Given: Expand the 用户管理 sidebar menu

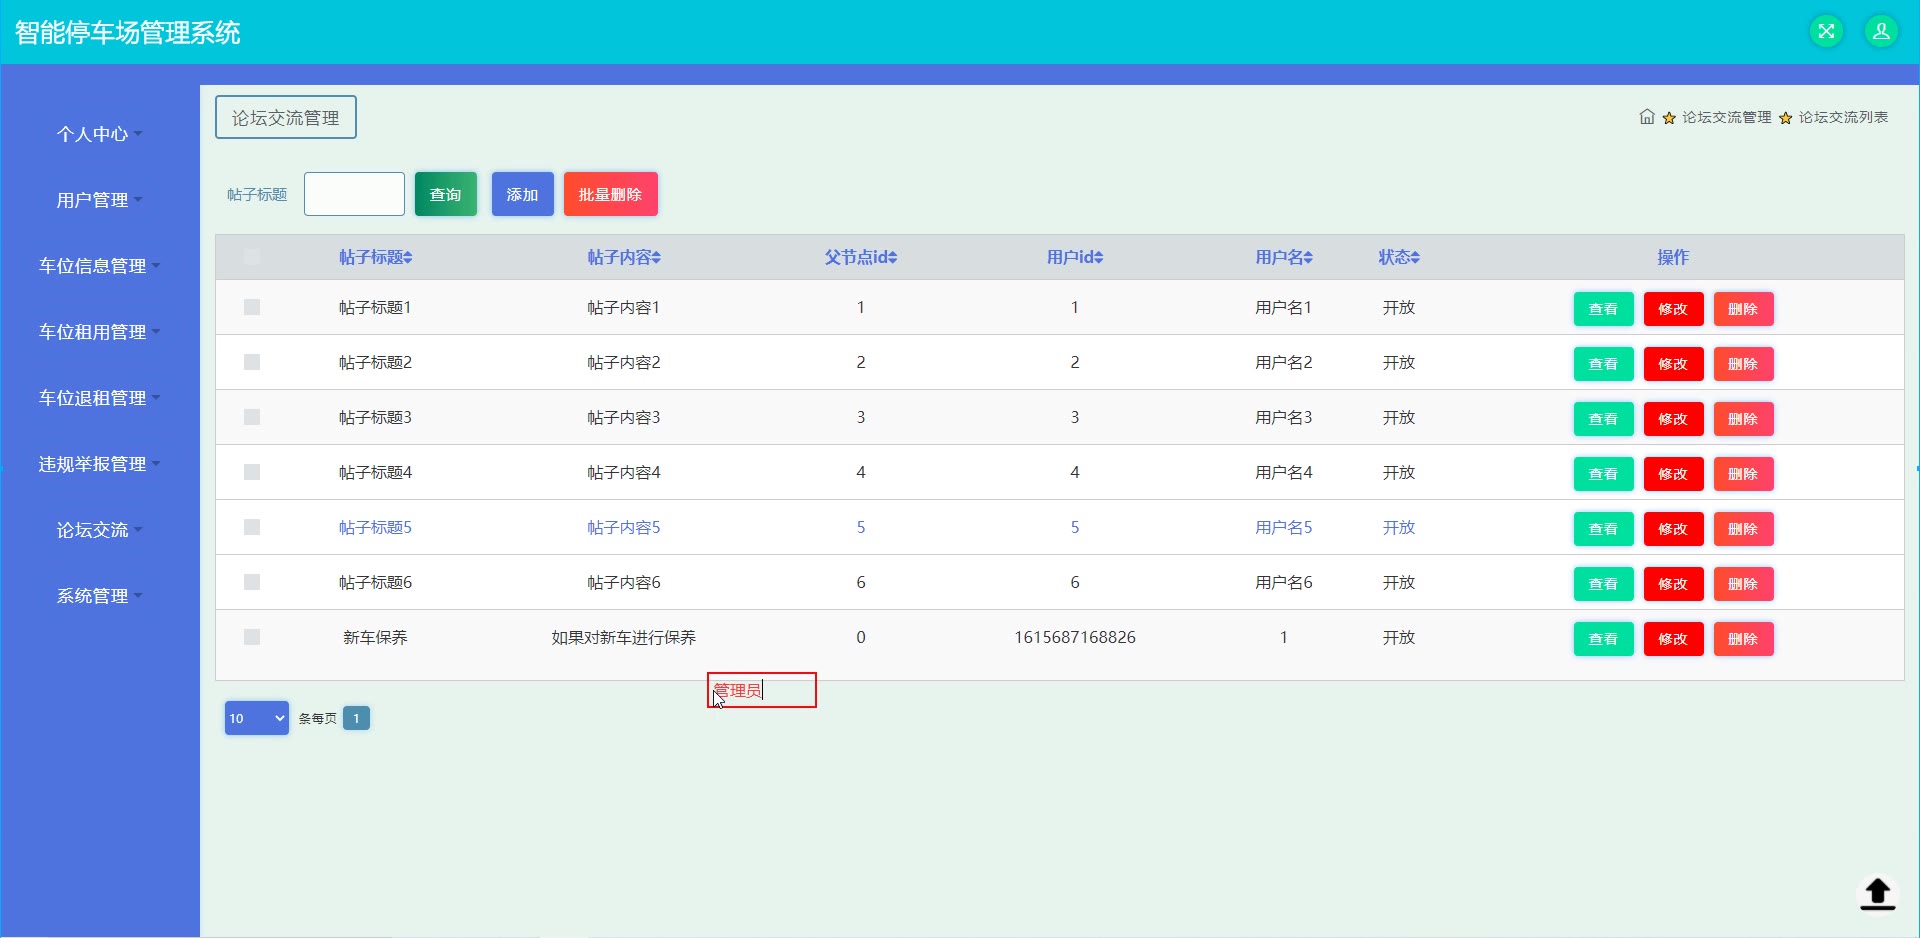Looking at the screenshot, I should point(100,200).
